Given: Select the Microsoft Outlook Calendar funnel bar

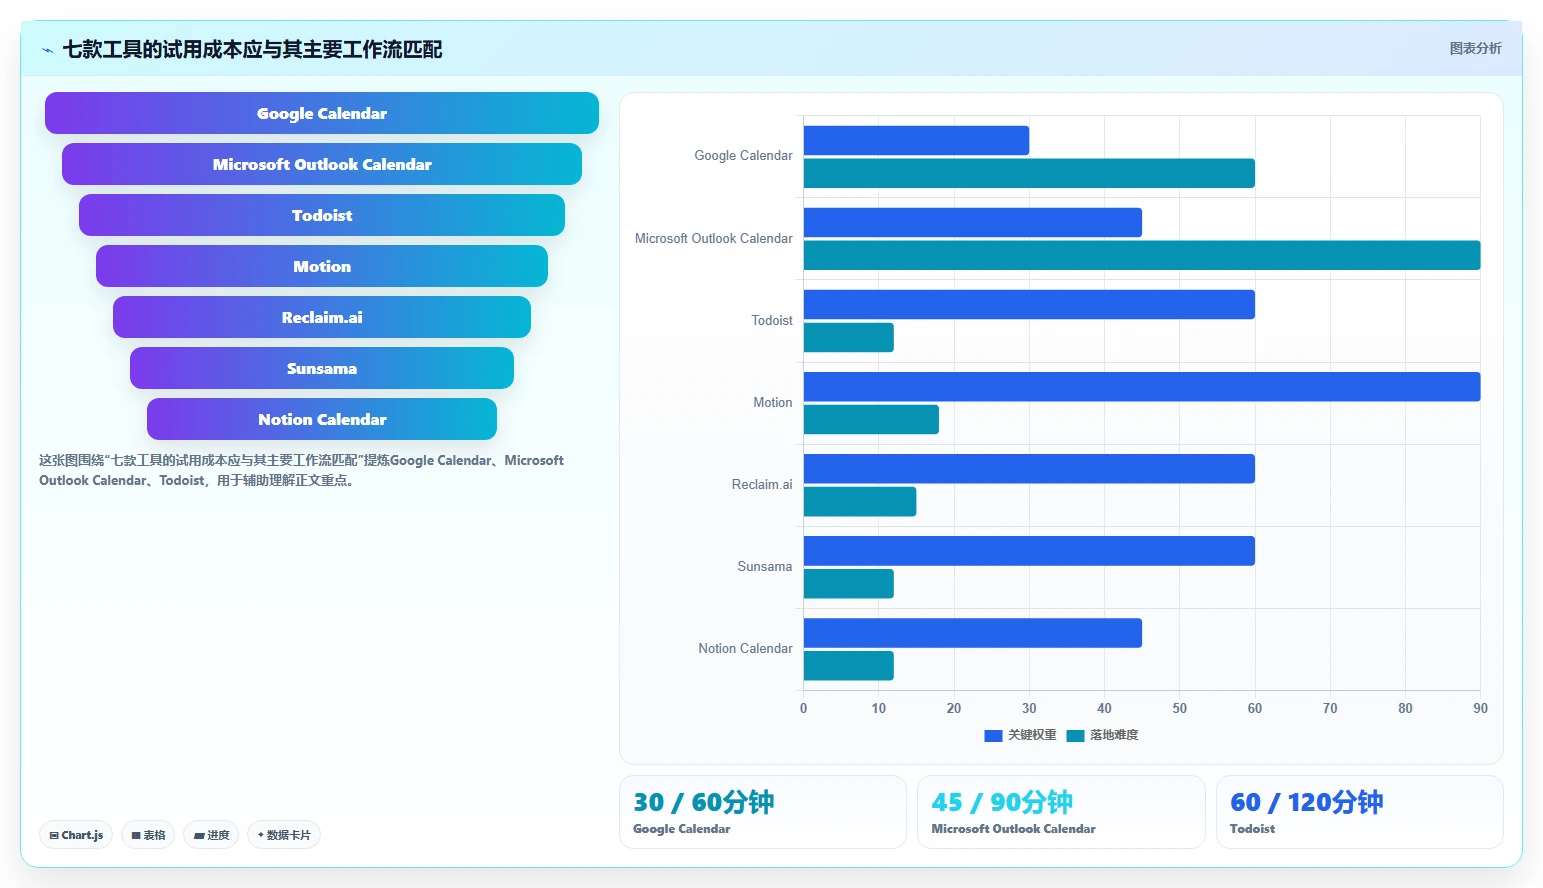Looking at the screenshot, I should (322, 164).
